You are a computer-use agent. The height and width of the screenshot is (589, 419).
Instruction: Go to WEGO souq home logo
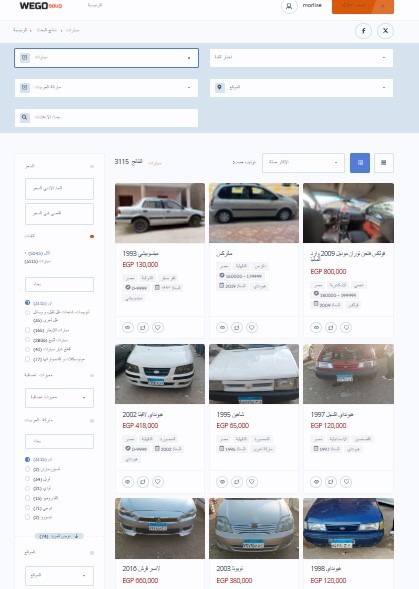tap(41, 6)
